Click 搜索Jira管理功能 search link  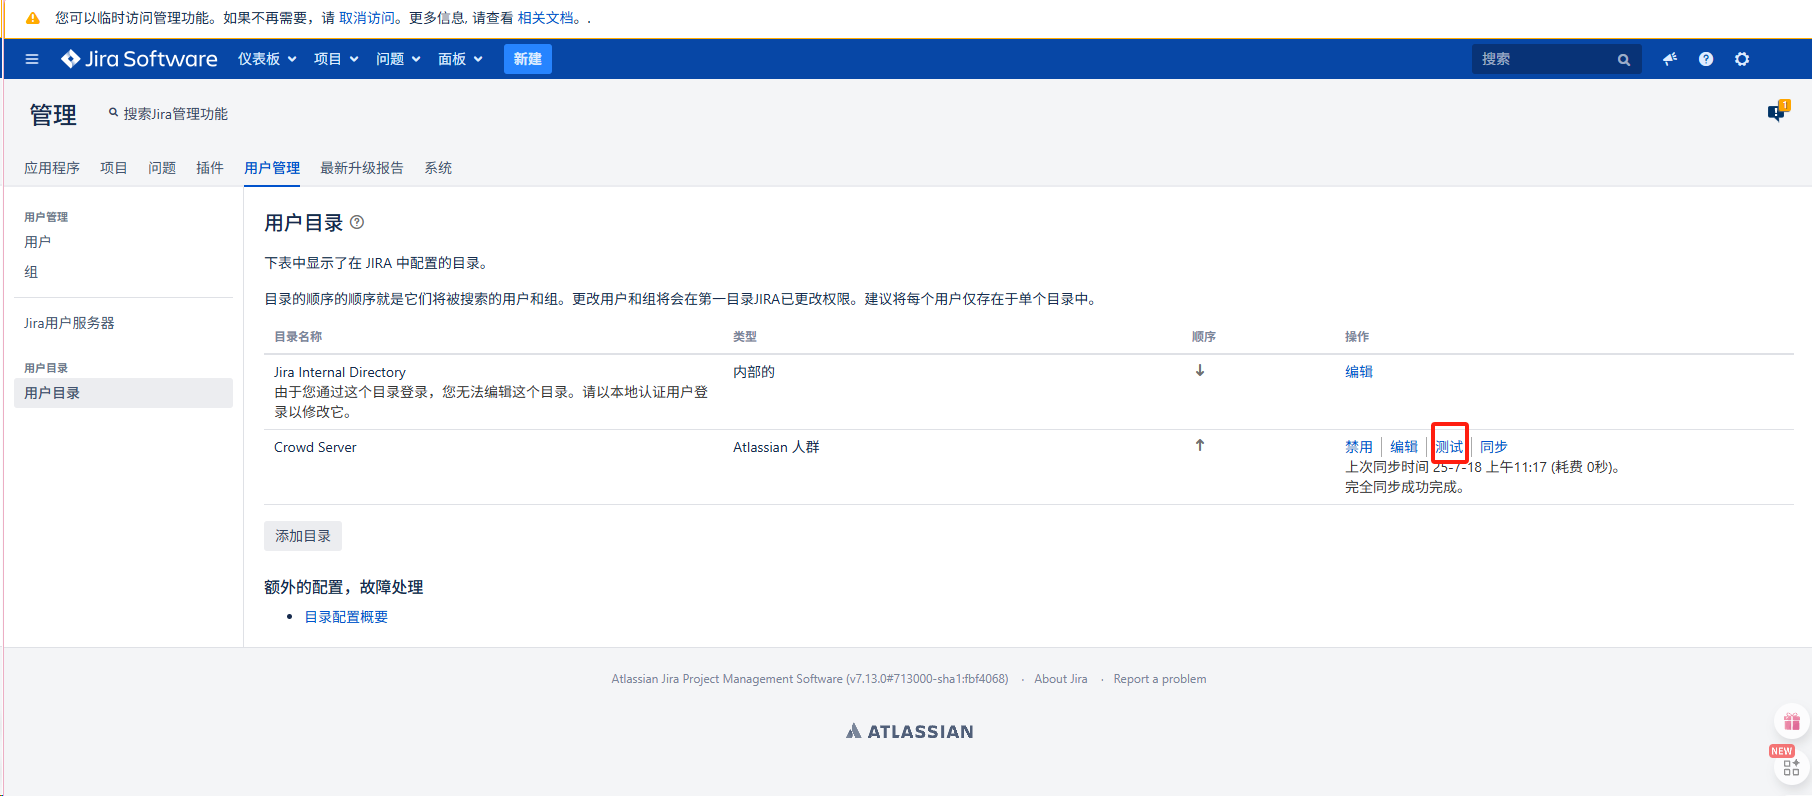[x=168, y=114]
